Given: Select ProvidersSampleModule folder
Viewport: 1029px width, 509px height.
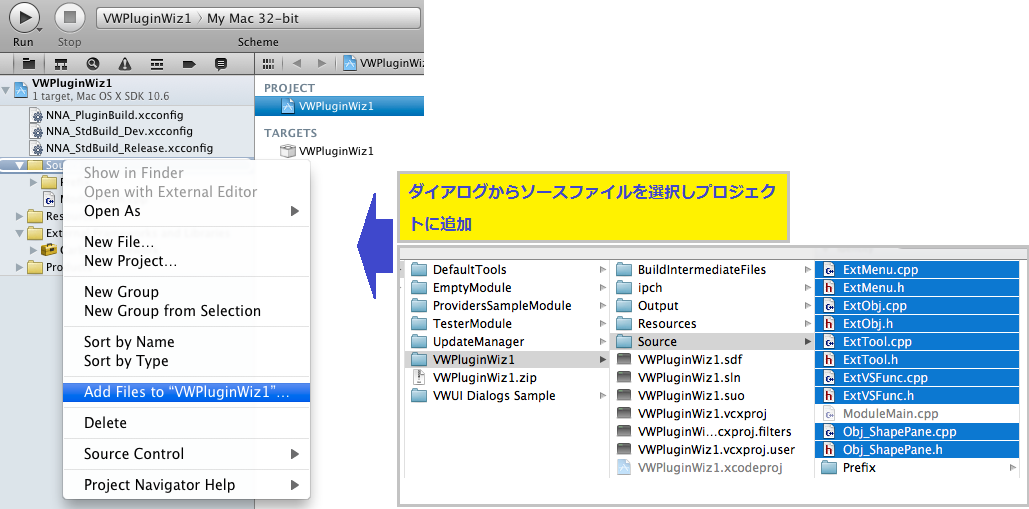Looking at the screenshot, I should tap(508, 306).
